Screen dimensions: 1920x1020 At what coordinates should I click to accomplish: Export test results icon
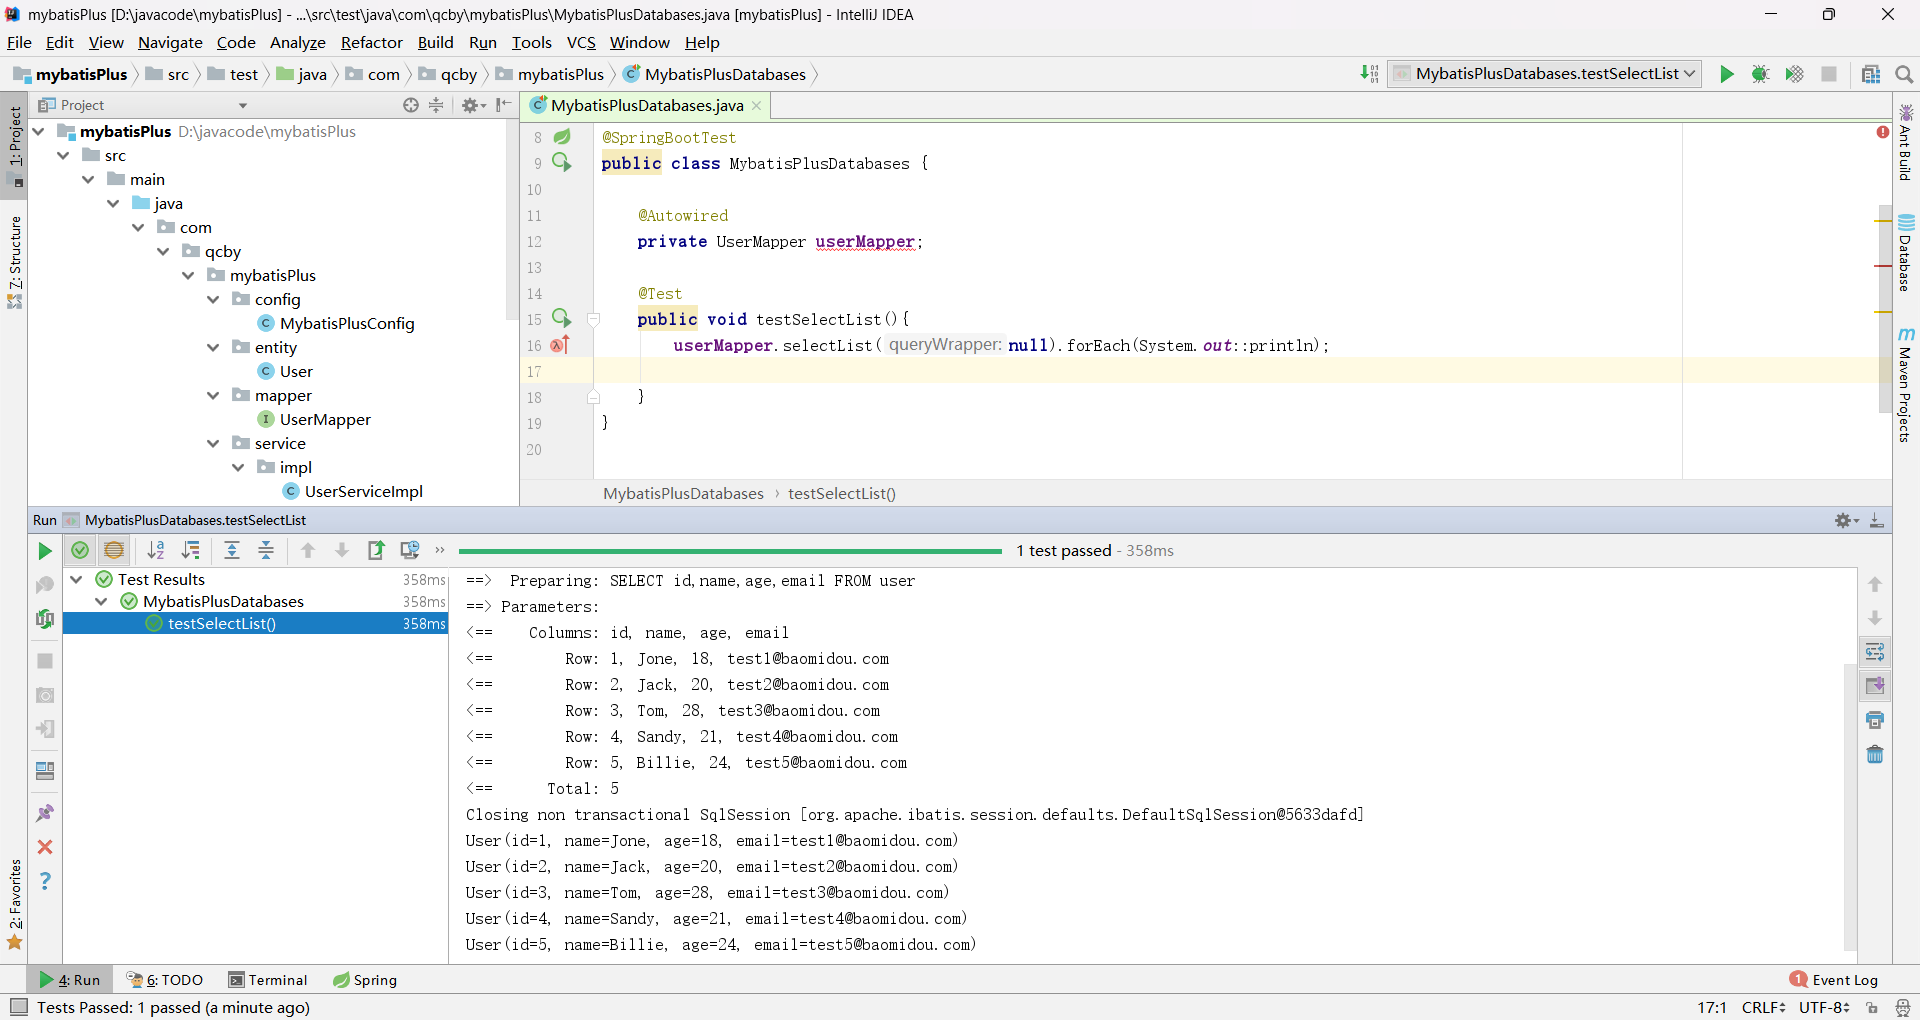pos(376,550)
